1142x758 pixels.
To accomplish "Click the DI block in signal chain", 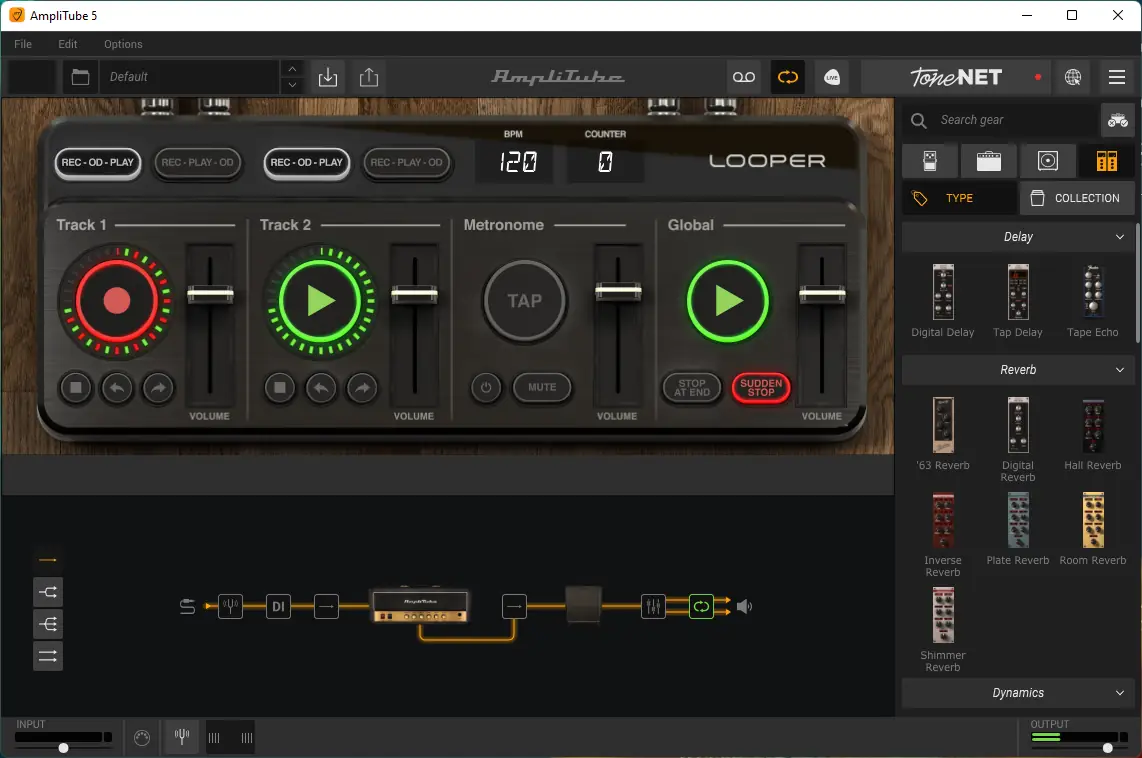I will [x=278, y=606].
